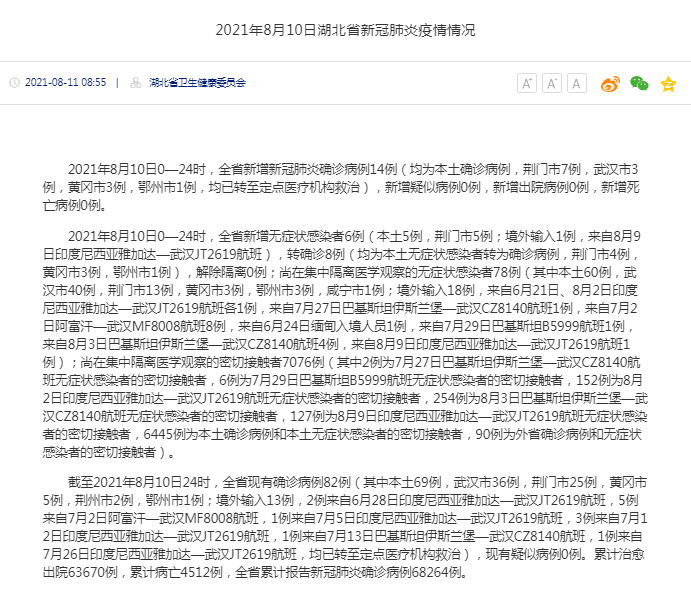Screen dimensions: 691x600
Task: Click the clock icon beside publish date
Action: [14, 83]
